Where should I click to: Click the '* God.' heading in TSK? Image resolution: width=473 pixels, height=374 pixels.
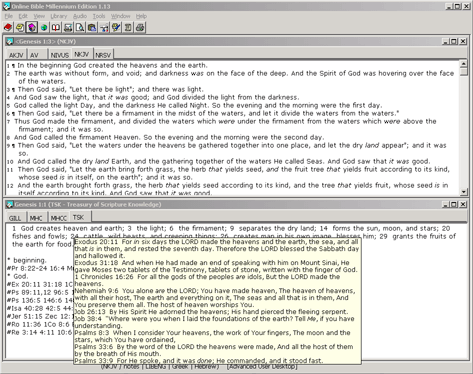coord(18,276)
